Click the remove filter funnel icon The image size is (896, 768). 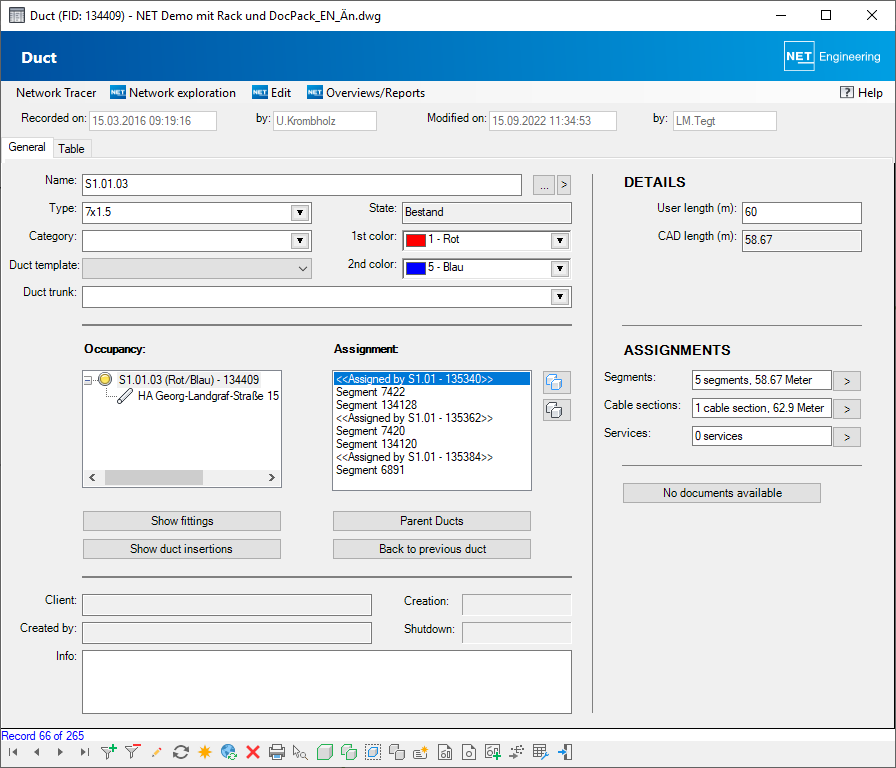click(133, 752)
